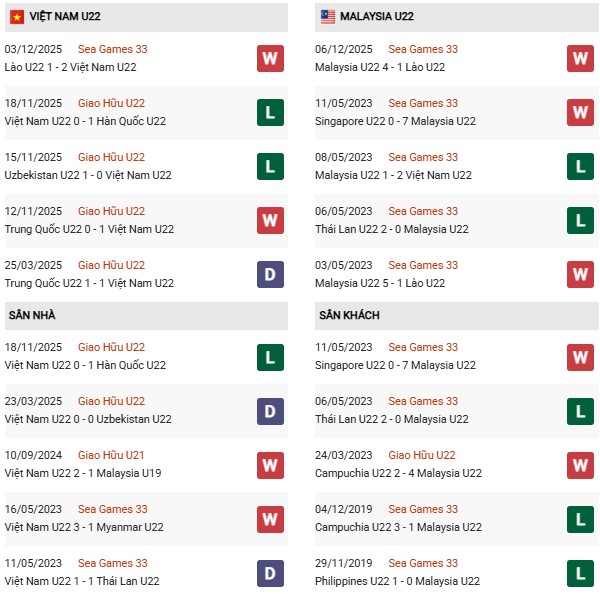The width and height of the screenshot is (600, 594).
Task: Open the SÂN NHÀ section header
Action: (32, 315)
